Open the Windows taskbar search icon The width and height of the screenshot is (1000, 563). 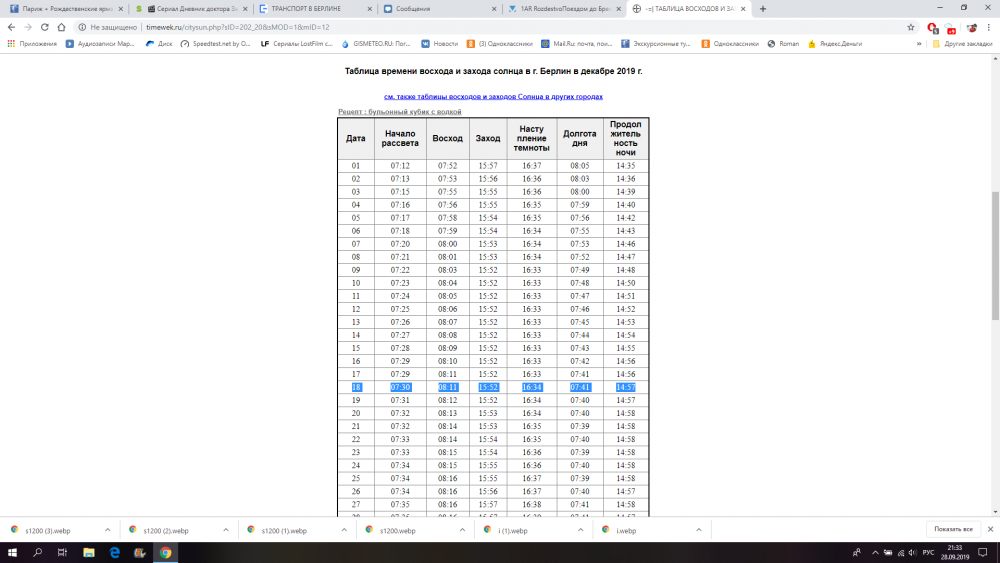click(x=38, y=552)
